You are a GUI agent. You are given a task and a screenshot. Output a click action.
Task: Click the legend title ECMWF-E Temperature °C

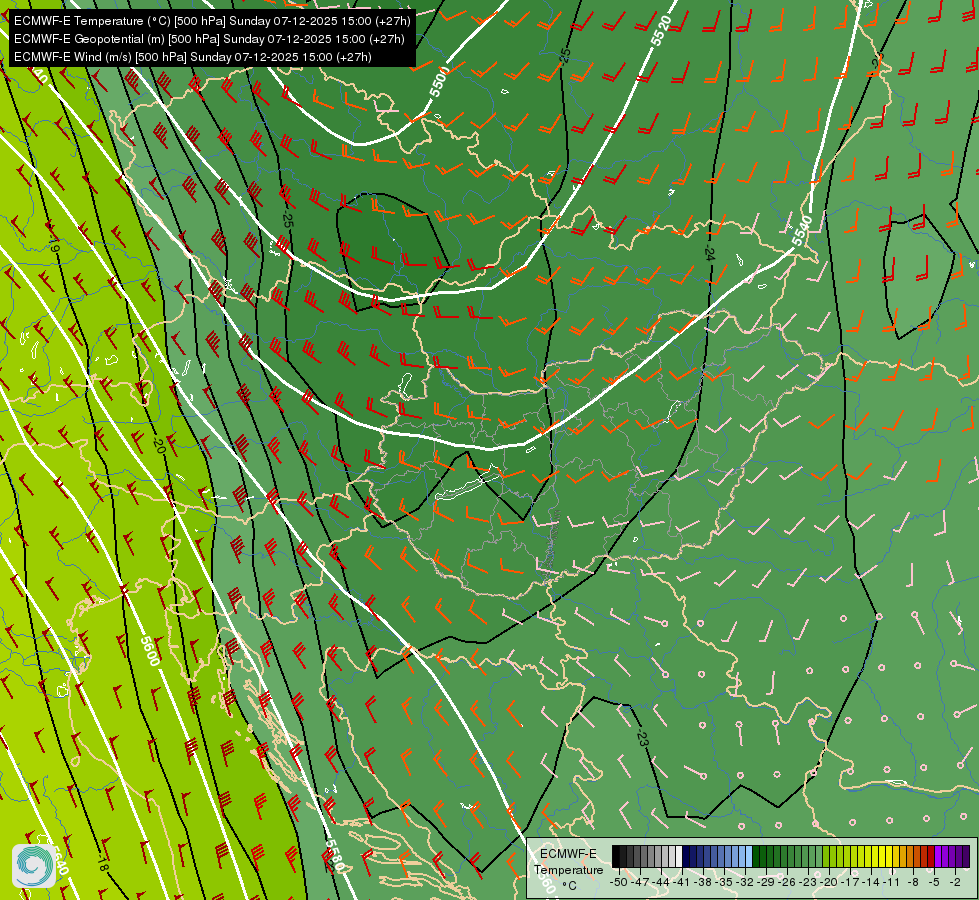(569, 869)
